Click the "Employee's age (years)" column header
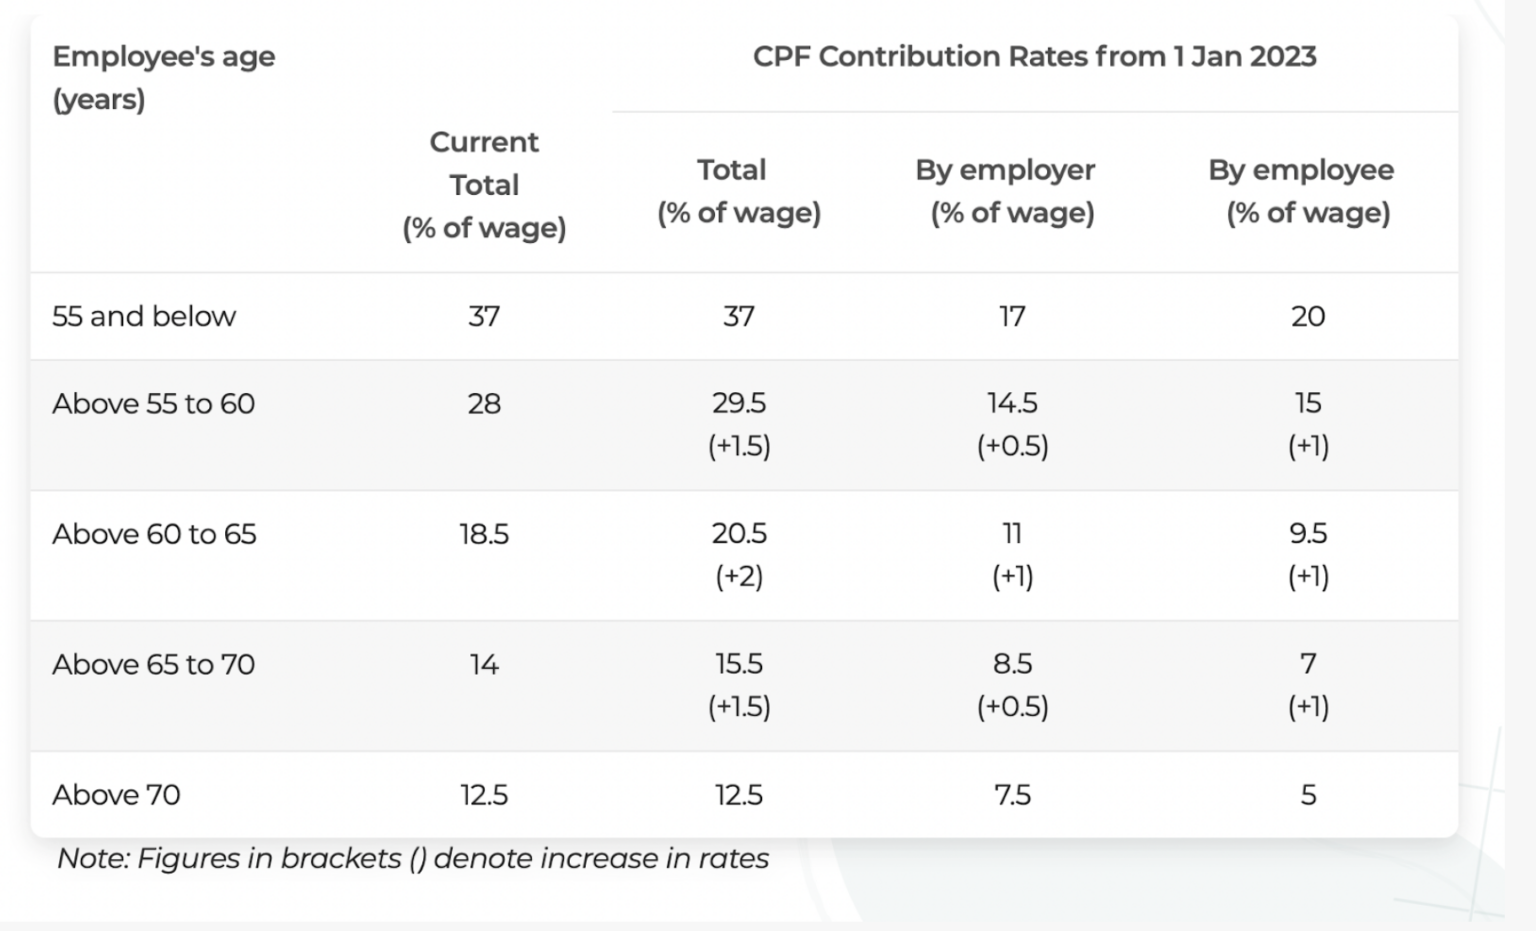Image resolution: width=1536 pixels, height=931 pixels. tap(163, 78)
